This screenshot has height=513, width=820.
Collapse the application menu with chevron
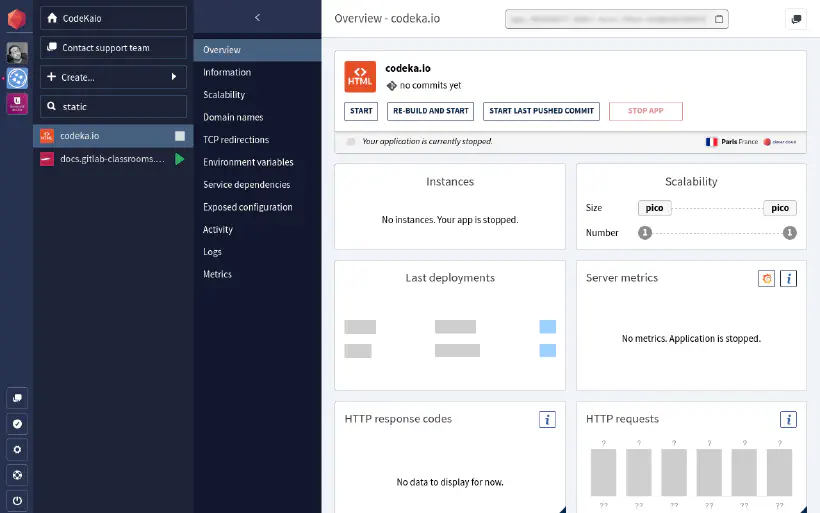coord(257,18)
